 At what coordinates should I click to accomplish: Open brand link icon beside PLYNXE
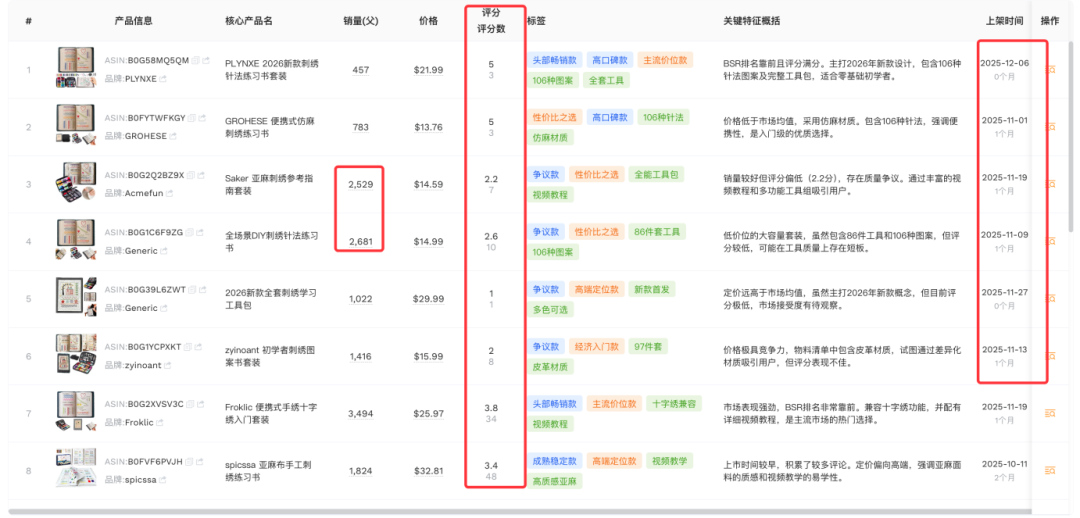(163, 79)
